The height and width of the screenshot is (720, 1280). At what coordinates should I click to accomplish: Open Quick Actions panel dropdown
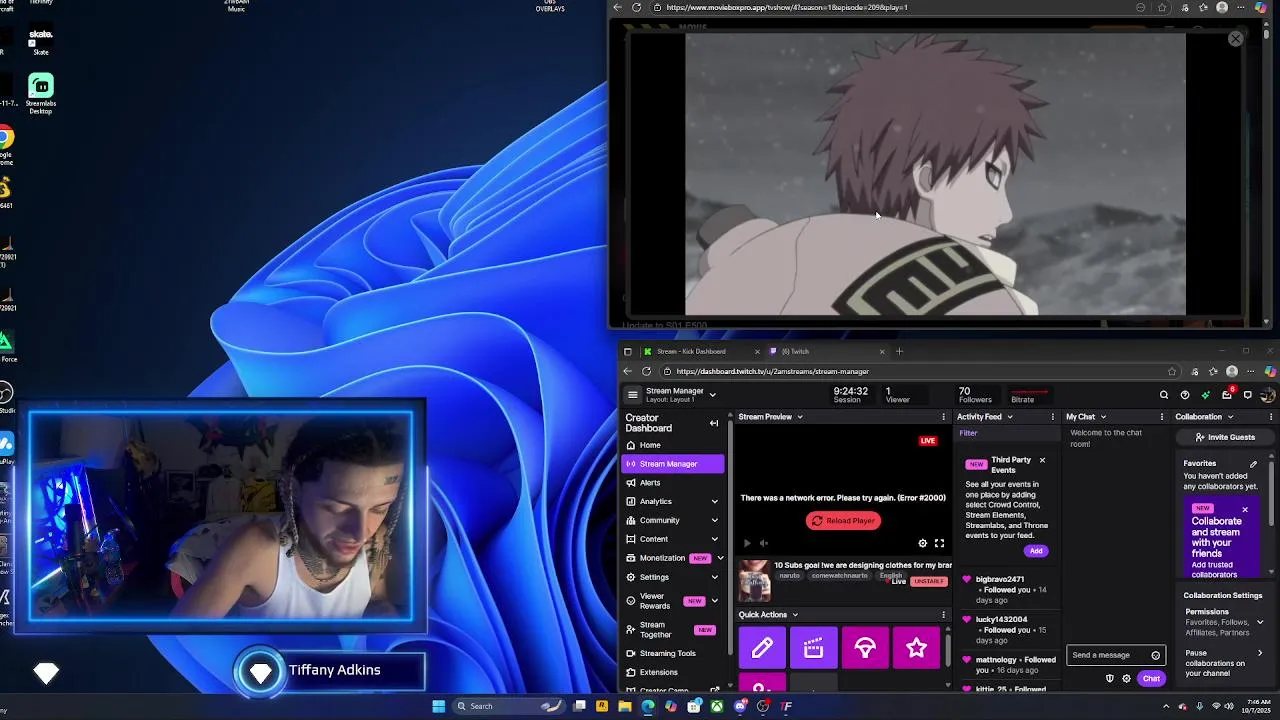[795, 615]
